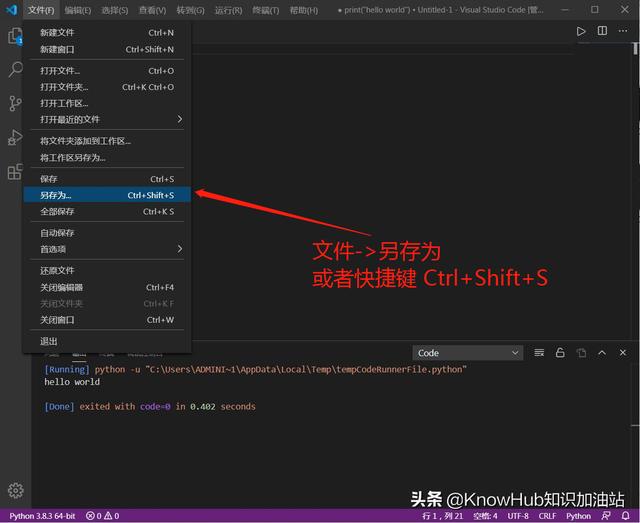
Task: Expand the 首选项 submenu
Action: (x=107, y=249)
